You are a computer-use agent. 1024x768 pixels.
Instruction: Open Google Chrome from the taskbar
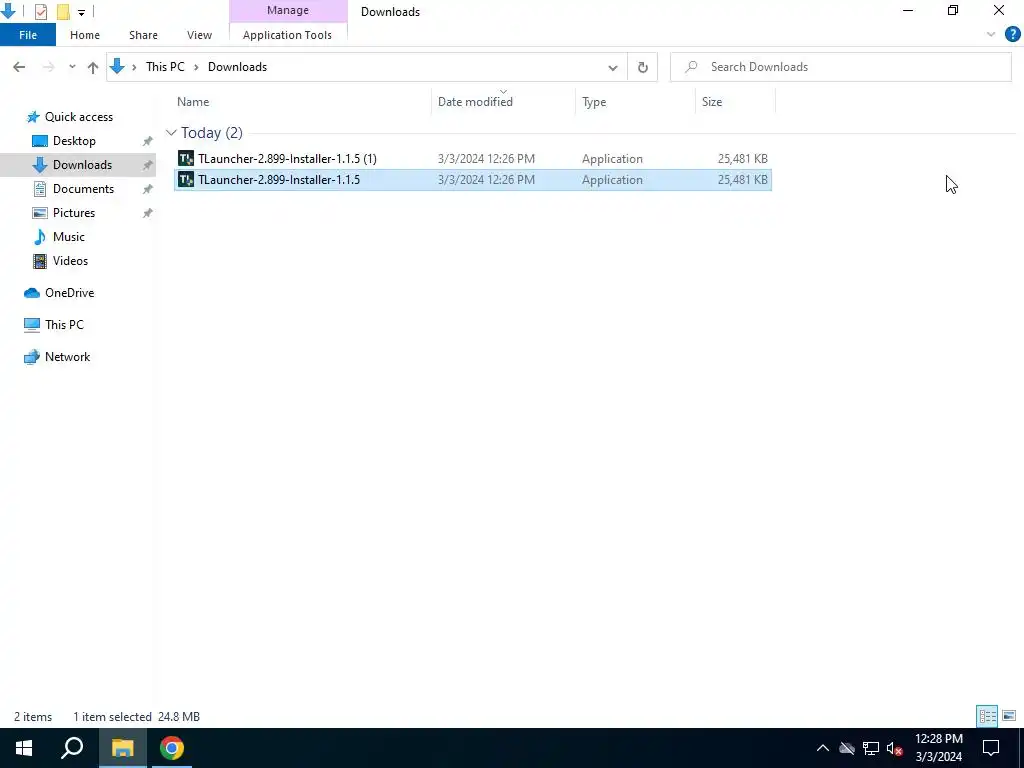pos(172,748)
